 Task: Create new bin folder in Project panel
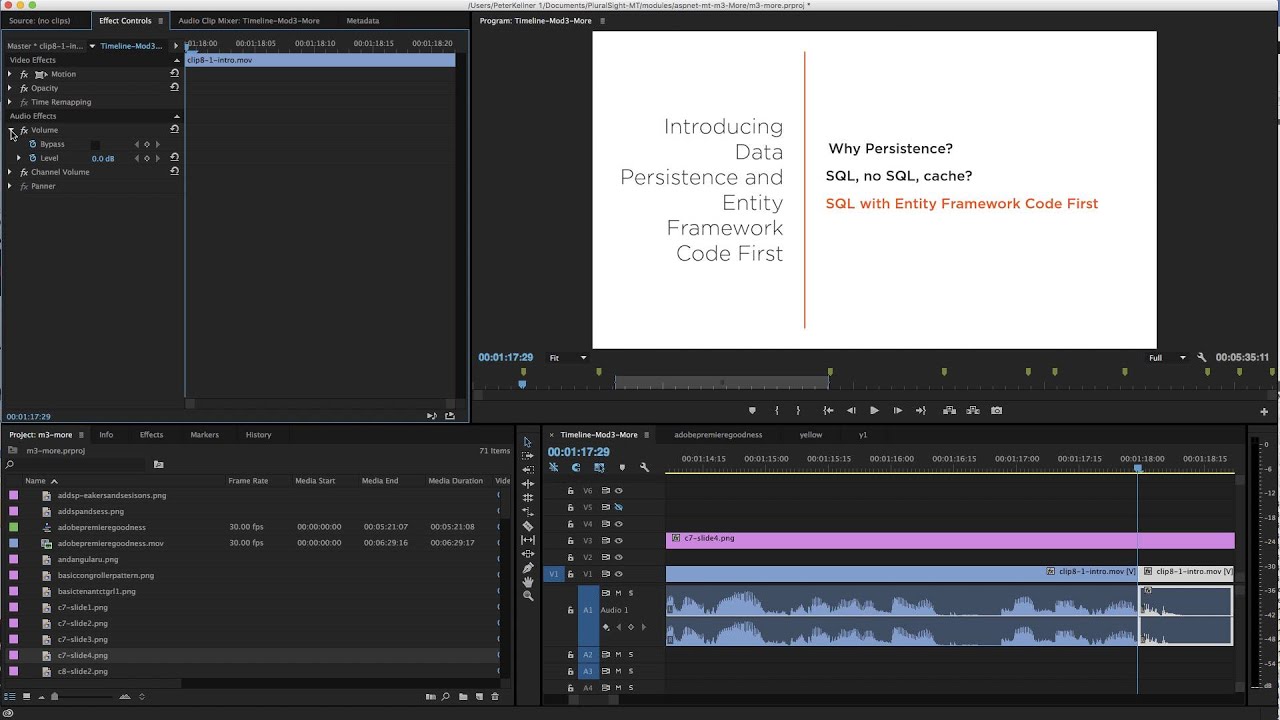coord(462,696)
